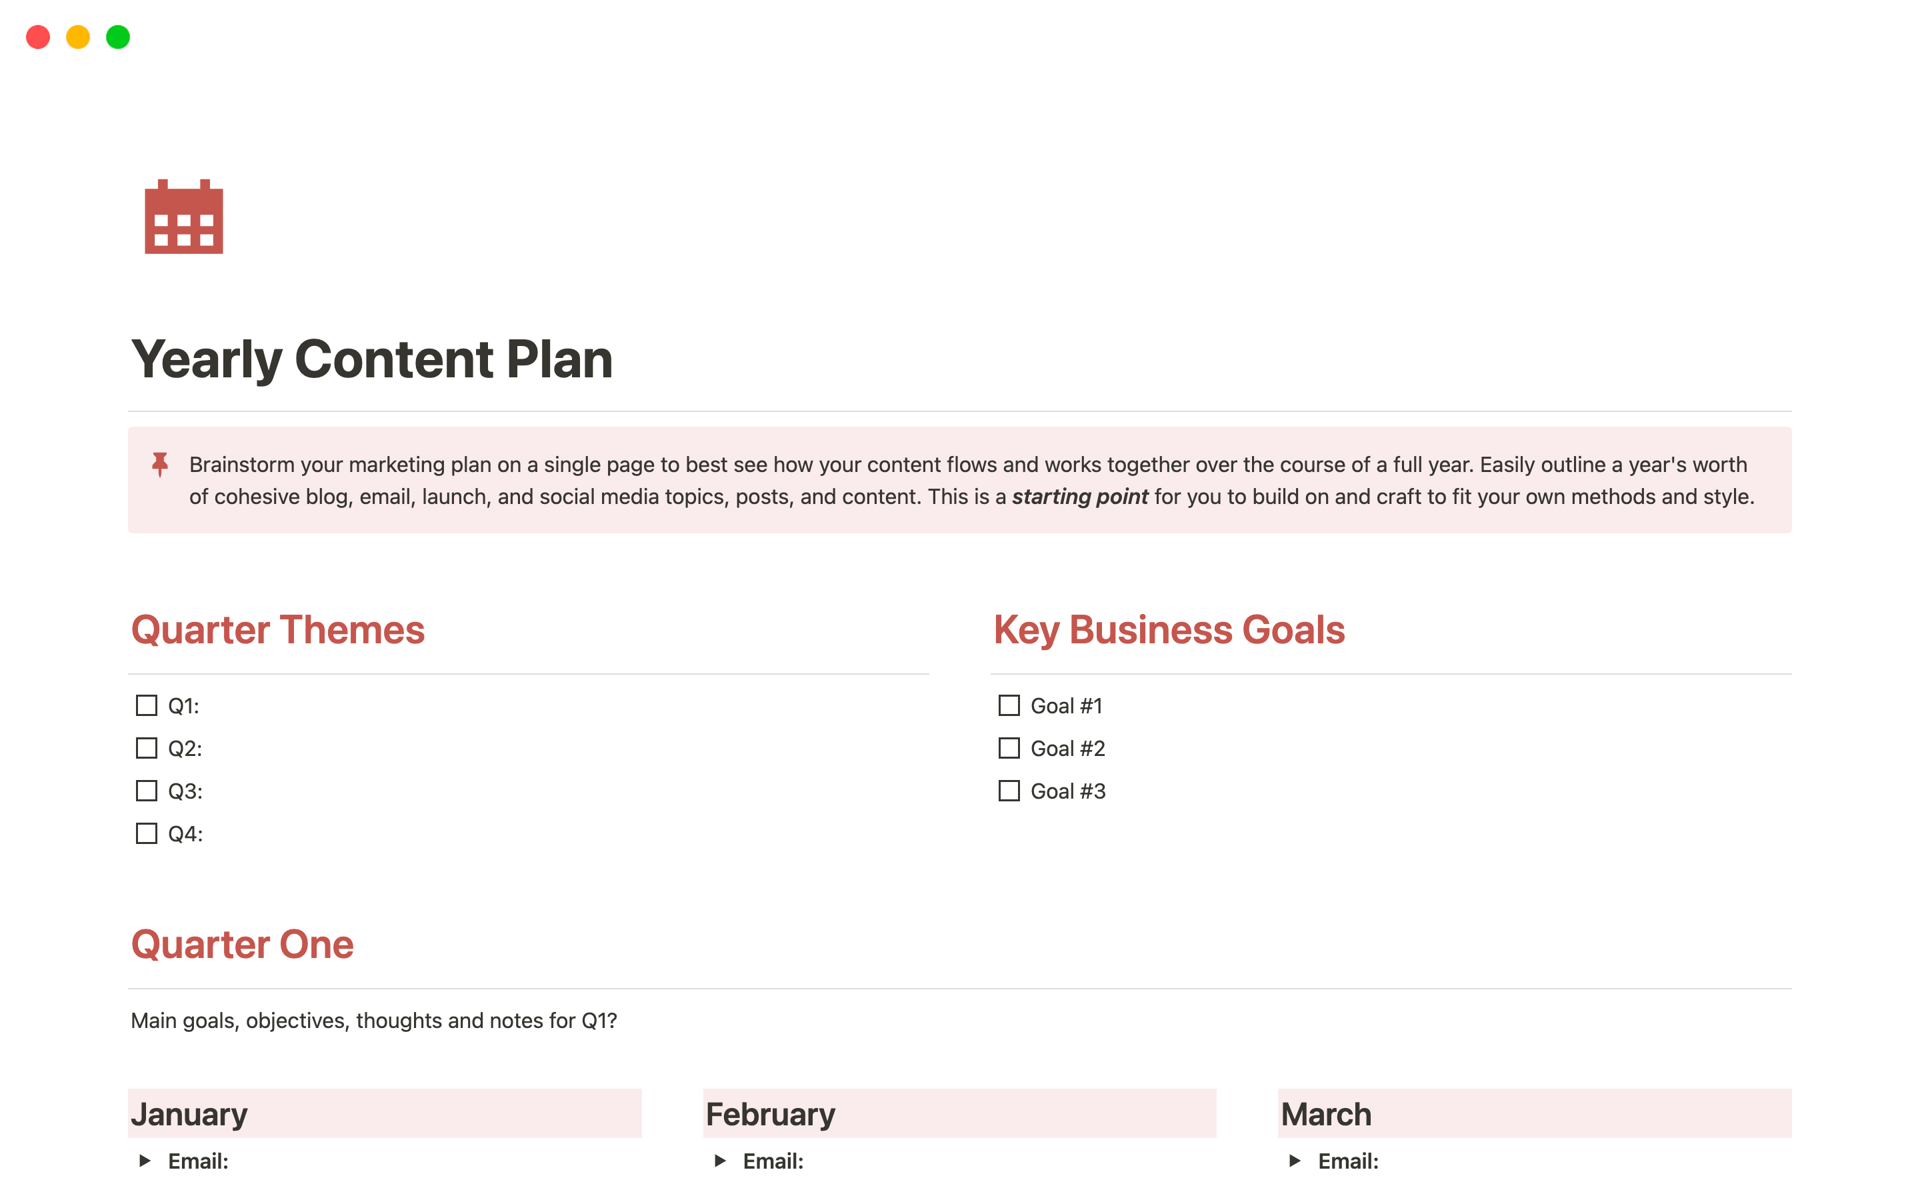Check the Q1 theme checkbox
This screenshot has height=1200, width=1920.
click(x=147, y=706)
